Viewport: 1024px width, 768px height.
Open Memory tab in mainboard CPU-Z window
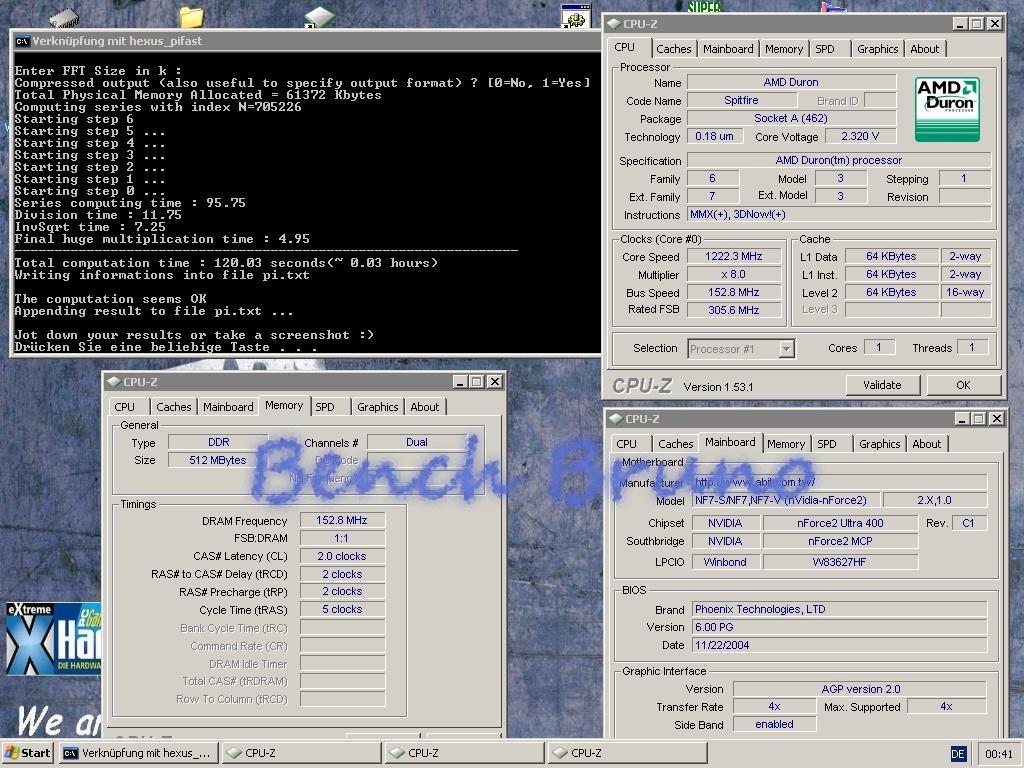(786, 444)
